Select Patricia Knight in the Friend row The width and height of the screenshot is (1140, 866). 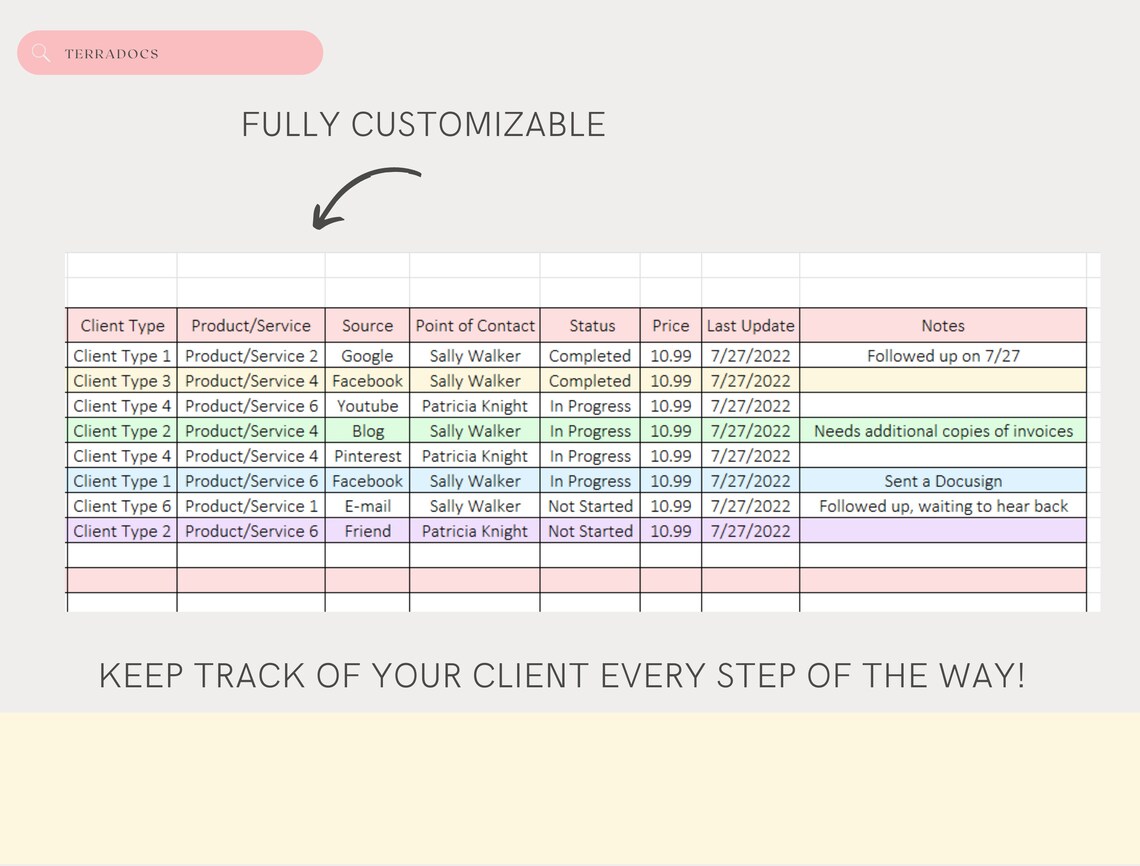(474, 530)
